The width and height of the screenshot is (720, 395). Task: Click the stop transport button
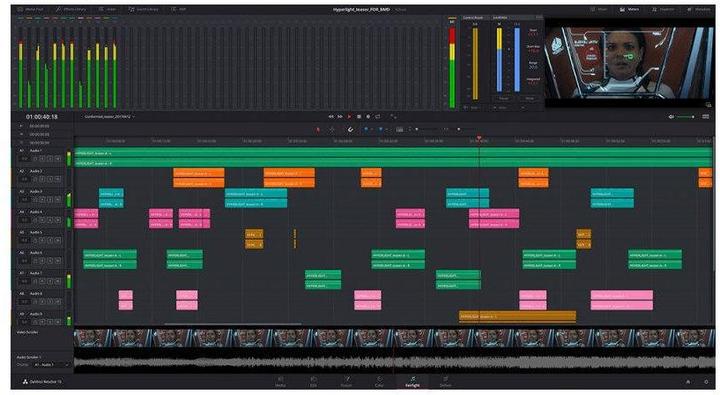tap(359, 117)
